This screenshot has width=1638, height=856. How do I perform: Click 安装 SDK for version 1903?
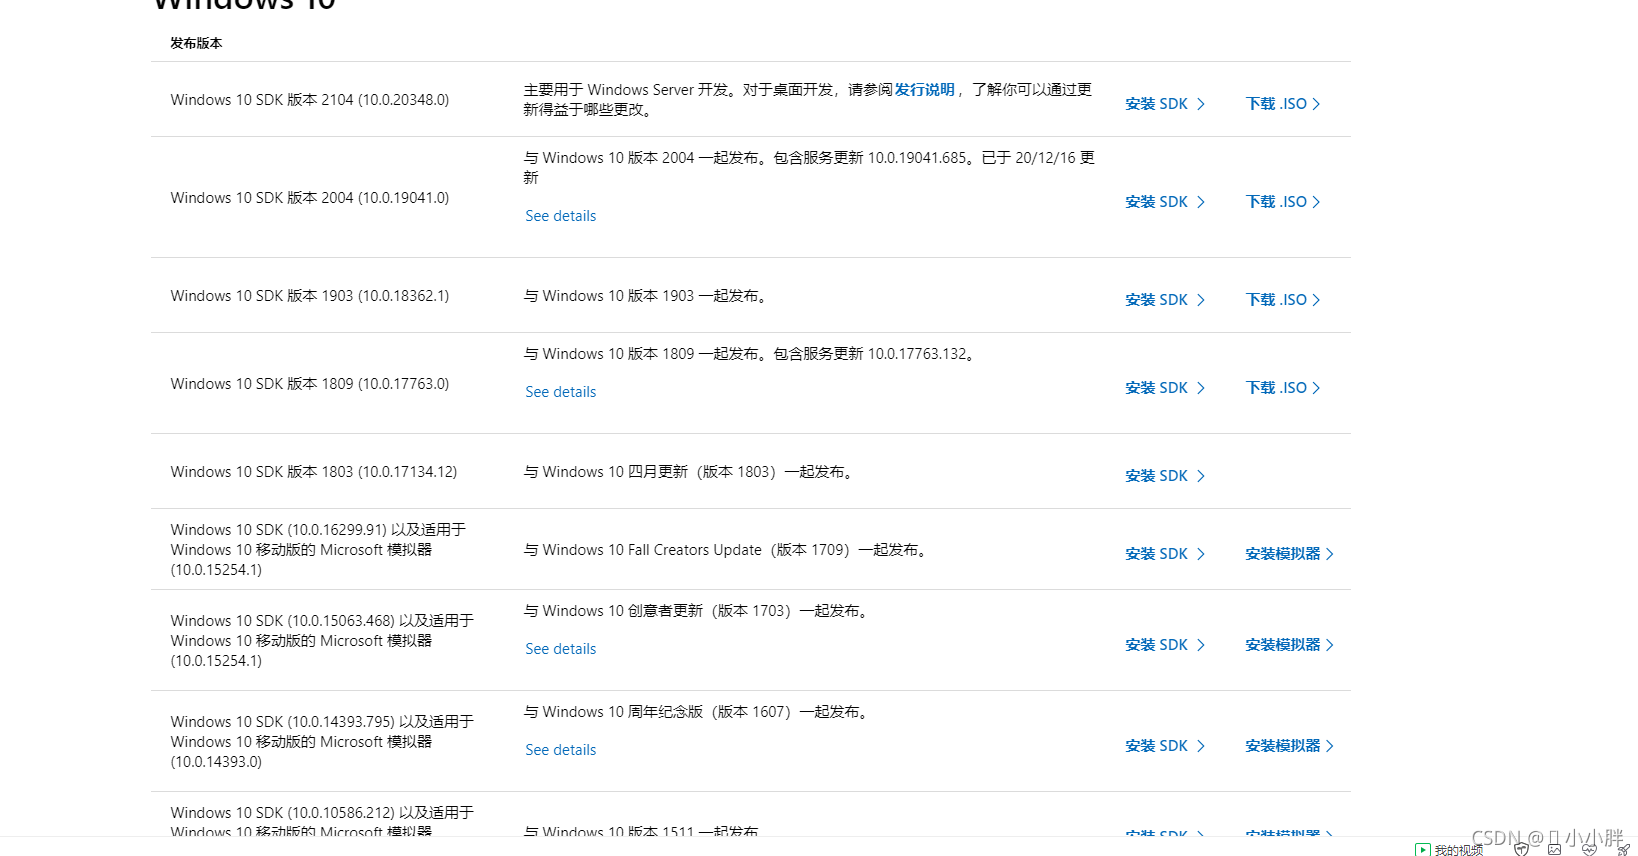click(x=1165, y=300)
